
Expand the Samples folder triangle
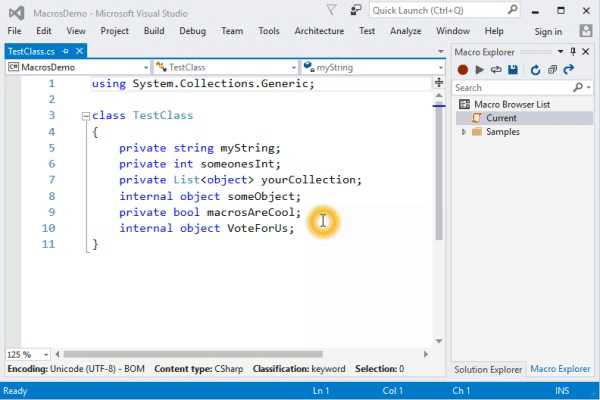[464, 132]
